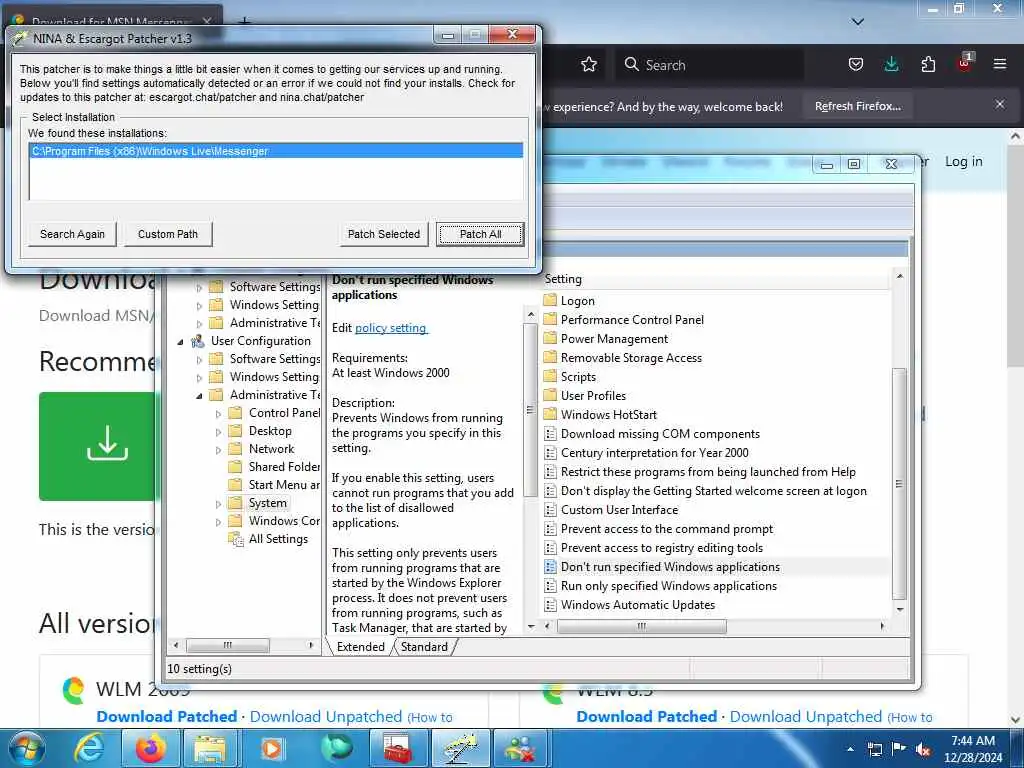Switch to the Extended tab

pos(360,647)
